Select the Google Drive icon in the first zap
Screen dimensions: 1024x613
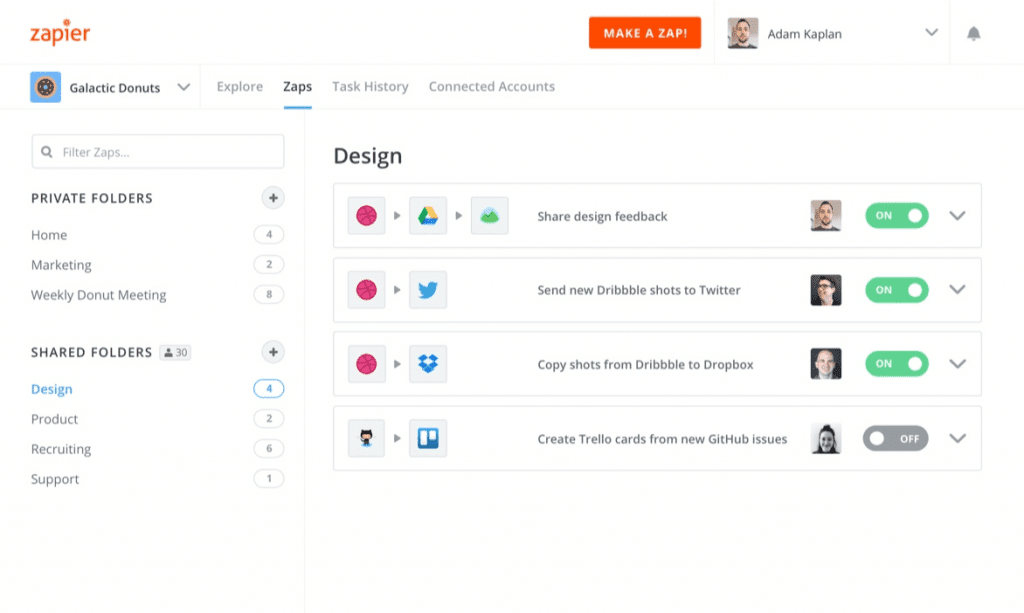click(x=428, y=215)
